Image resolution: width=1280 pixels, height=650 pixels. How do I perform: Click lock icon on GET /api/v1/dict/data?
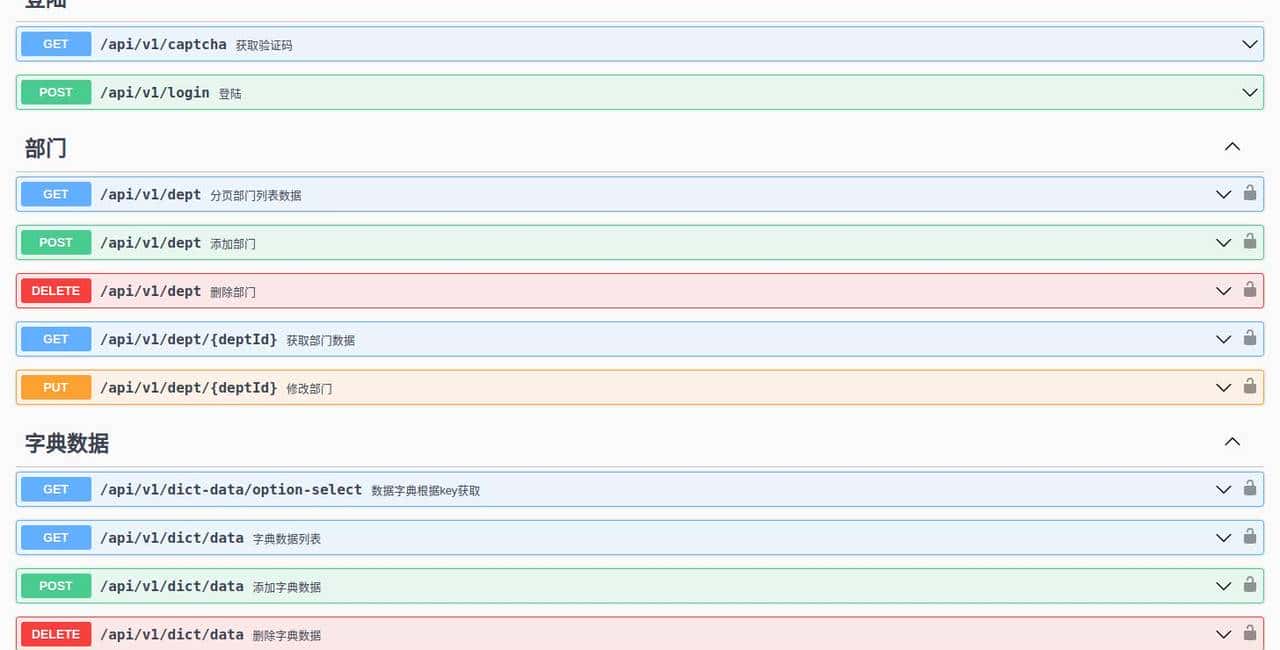click(1249, 536)
